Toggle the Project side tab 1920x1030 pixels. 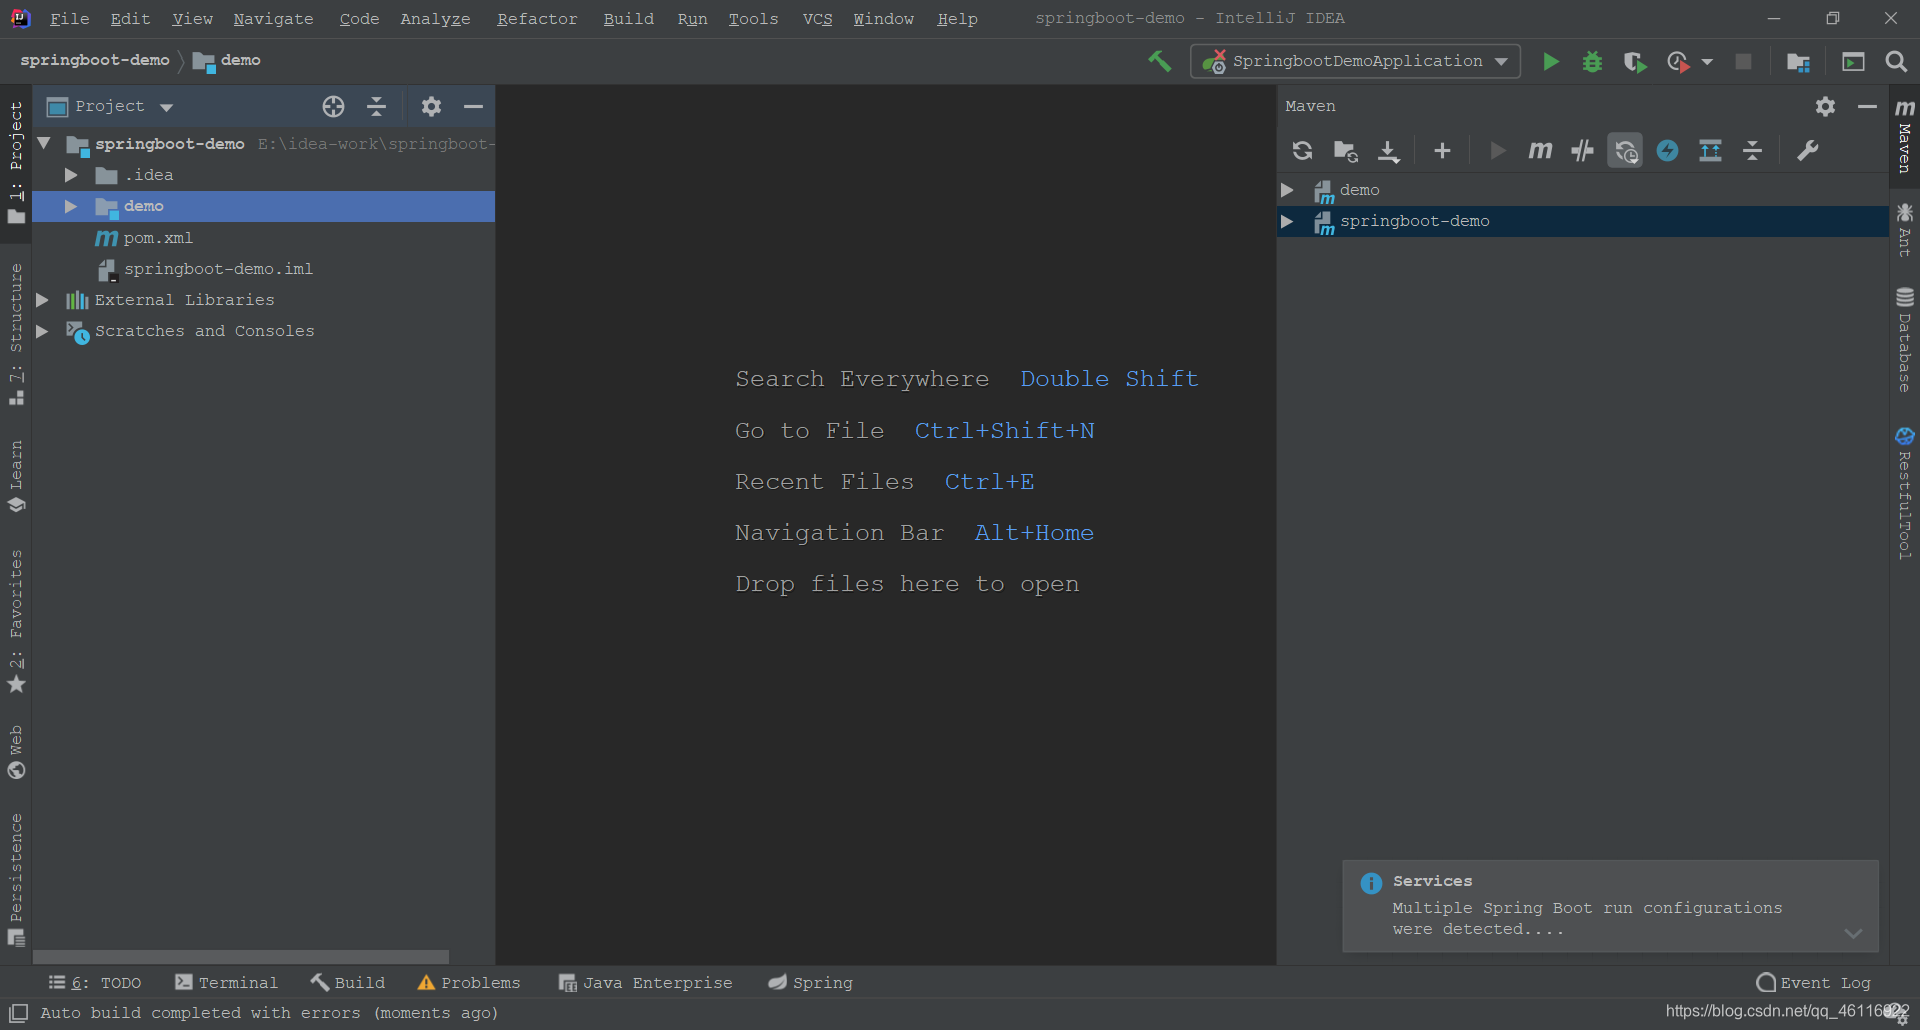[x=16, y=161]
